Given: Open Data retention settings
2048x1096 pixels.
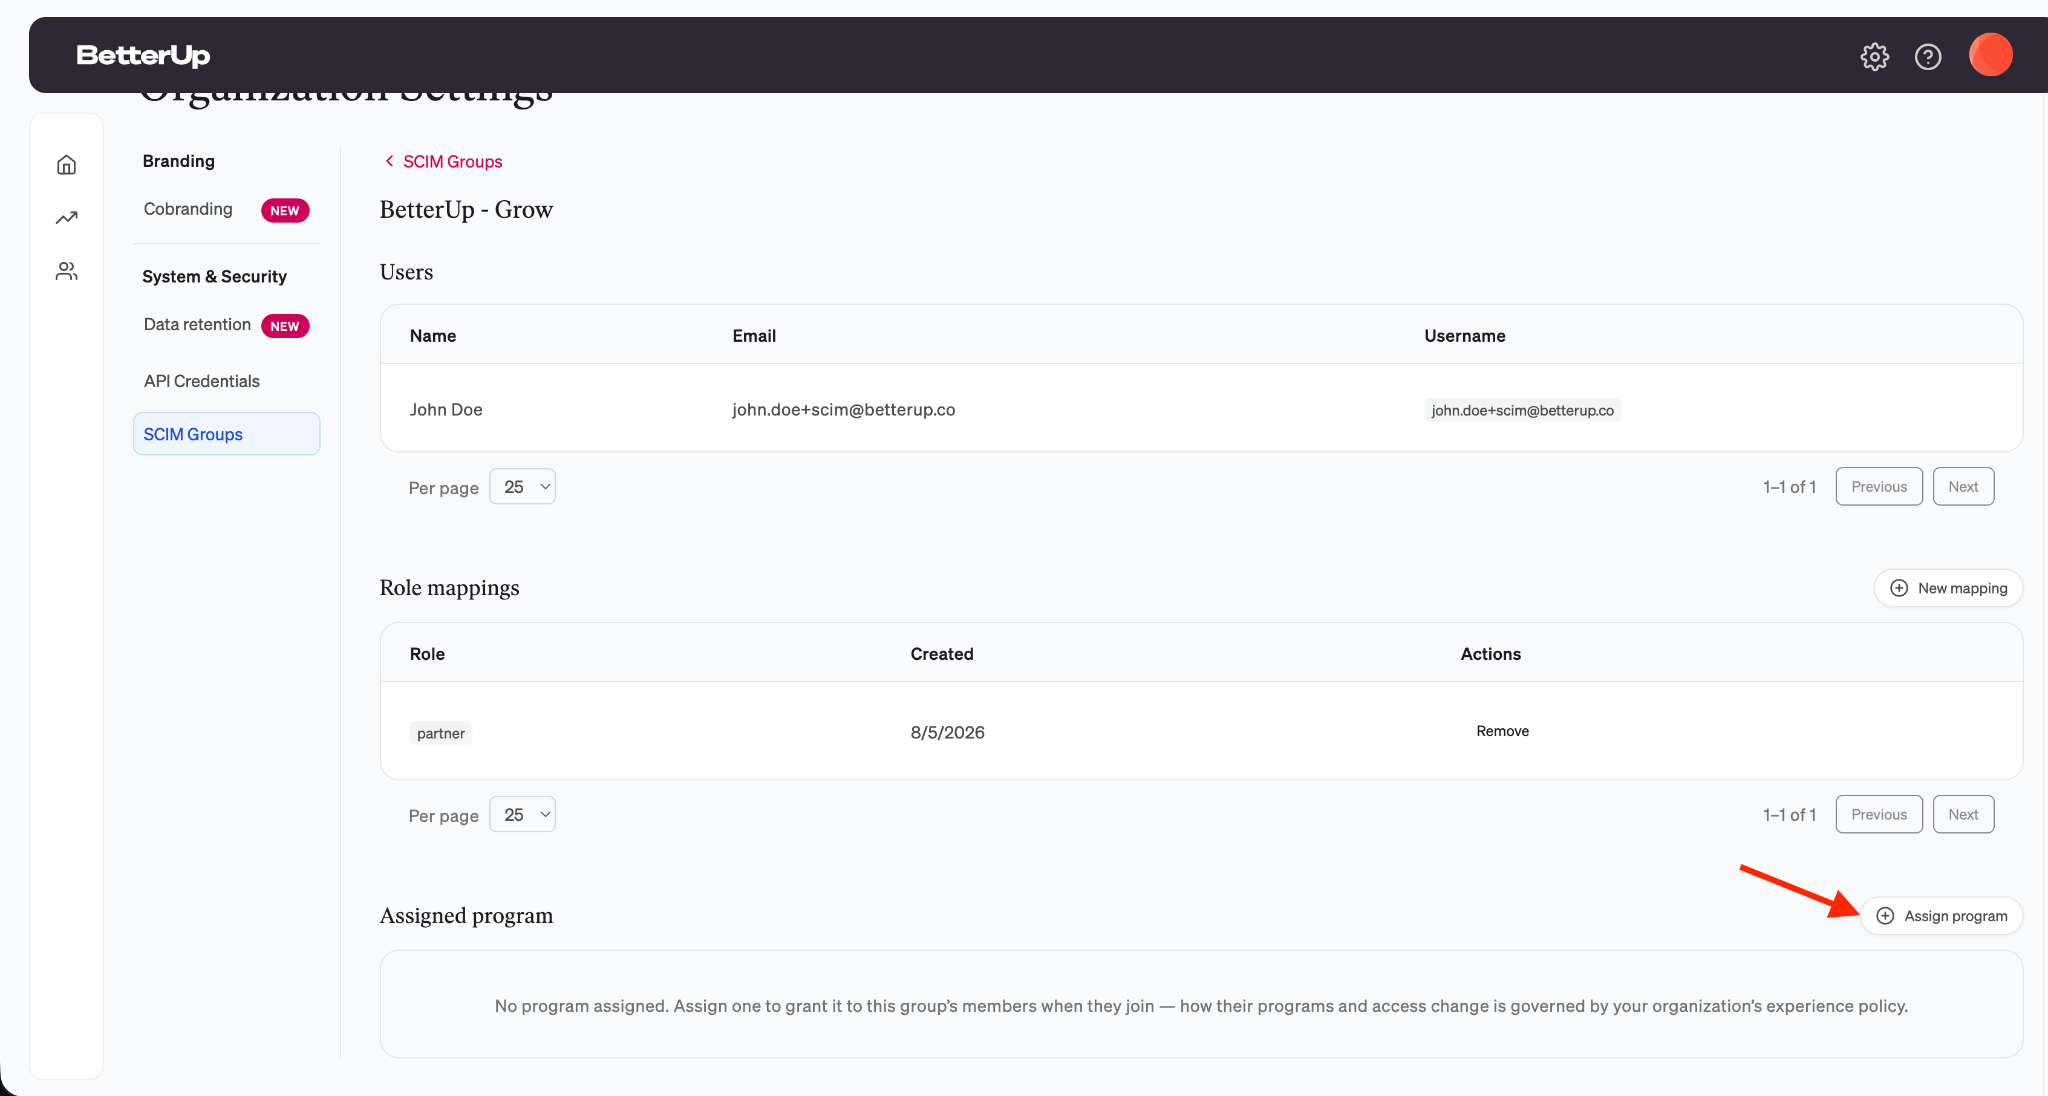Looking at the screenshot, I should tap(197, 324).
